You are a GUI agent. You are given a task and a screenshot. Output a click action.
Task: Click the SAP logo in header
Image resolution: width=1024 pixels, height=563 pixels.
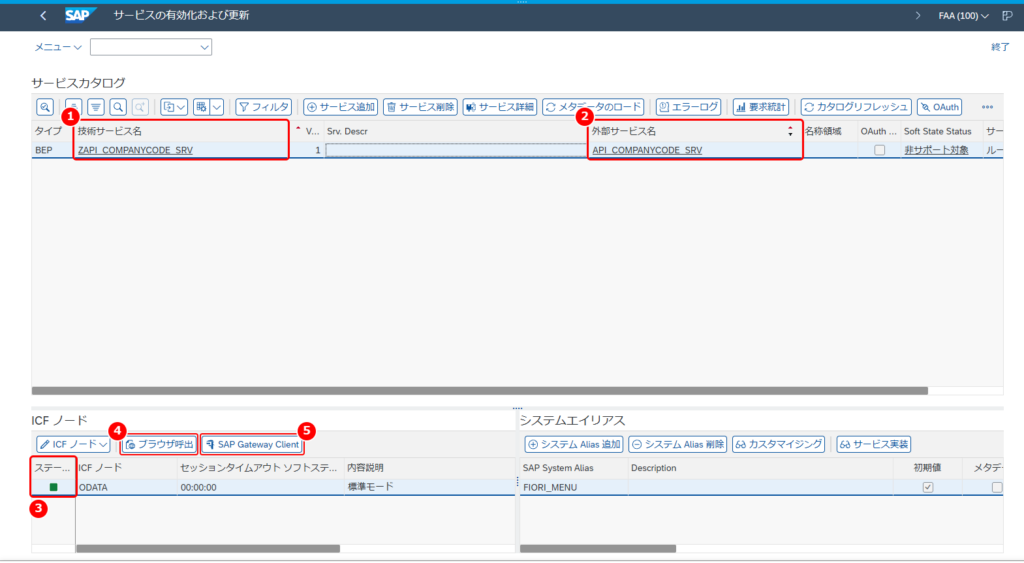[x=80, y=15]
